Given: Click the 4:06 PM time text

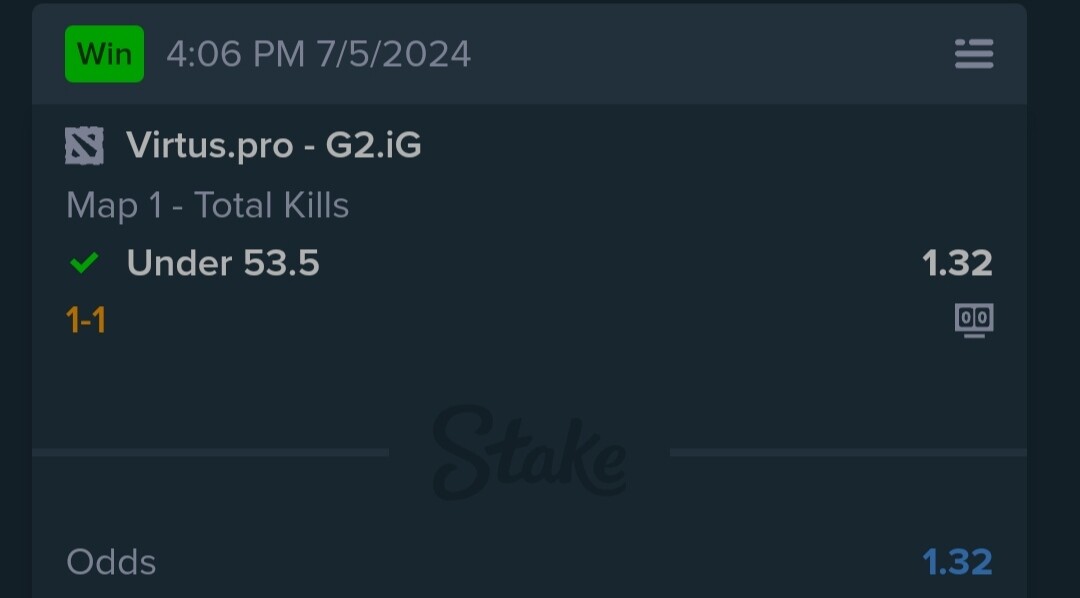Looking at the screenshot, I should pos(236,54).
